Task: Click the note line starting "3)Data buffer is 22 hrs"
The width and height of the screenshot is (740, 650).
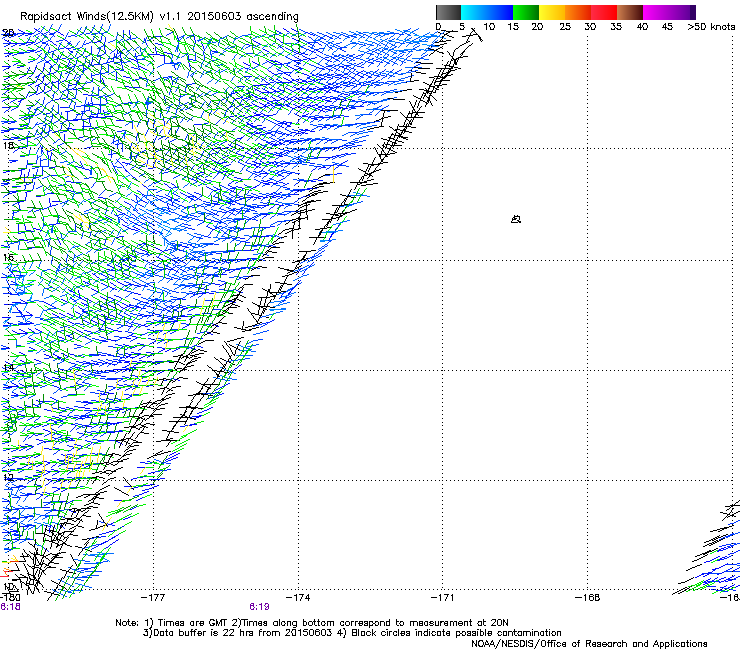Action: coord(352,633)
